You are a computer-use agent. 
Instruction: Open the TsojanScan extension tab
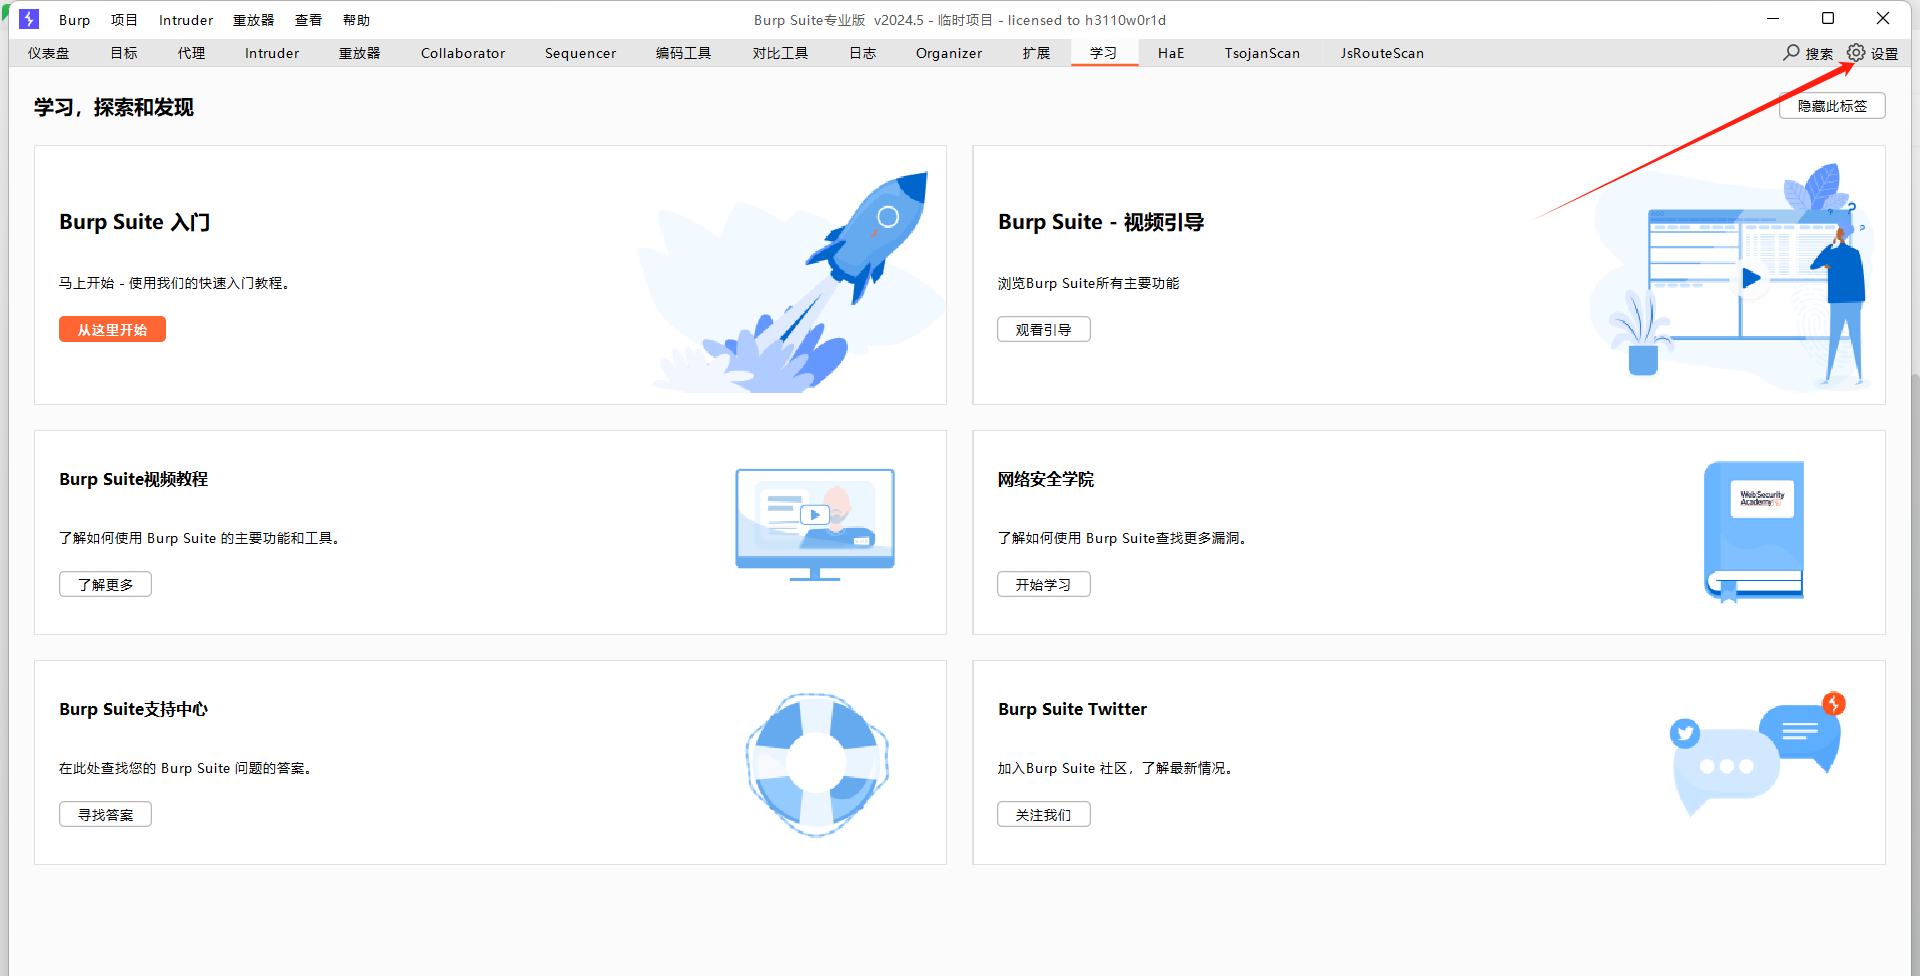[x=1262, y=53]
